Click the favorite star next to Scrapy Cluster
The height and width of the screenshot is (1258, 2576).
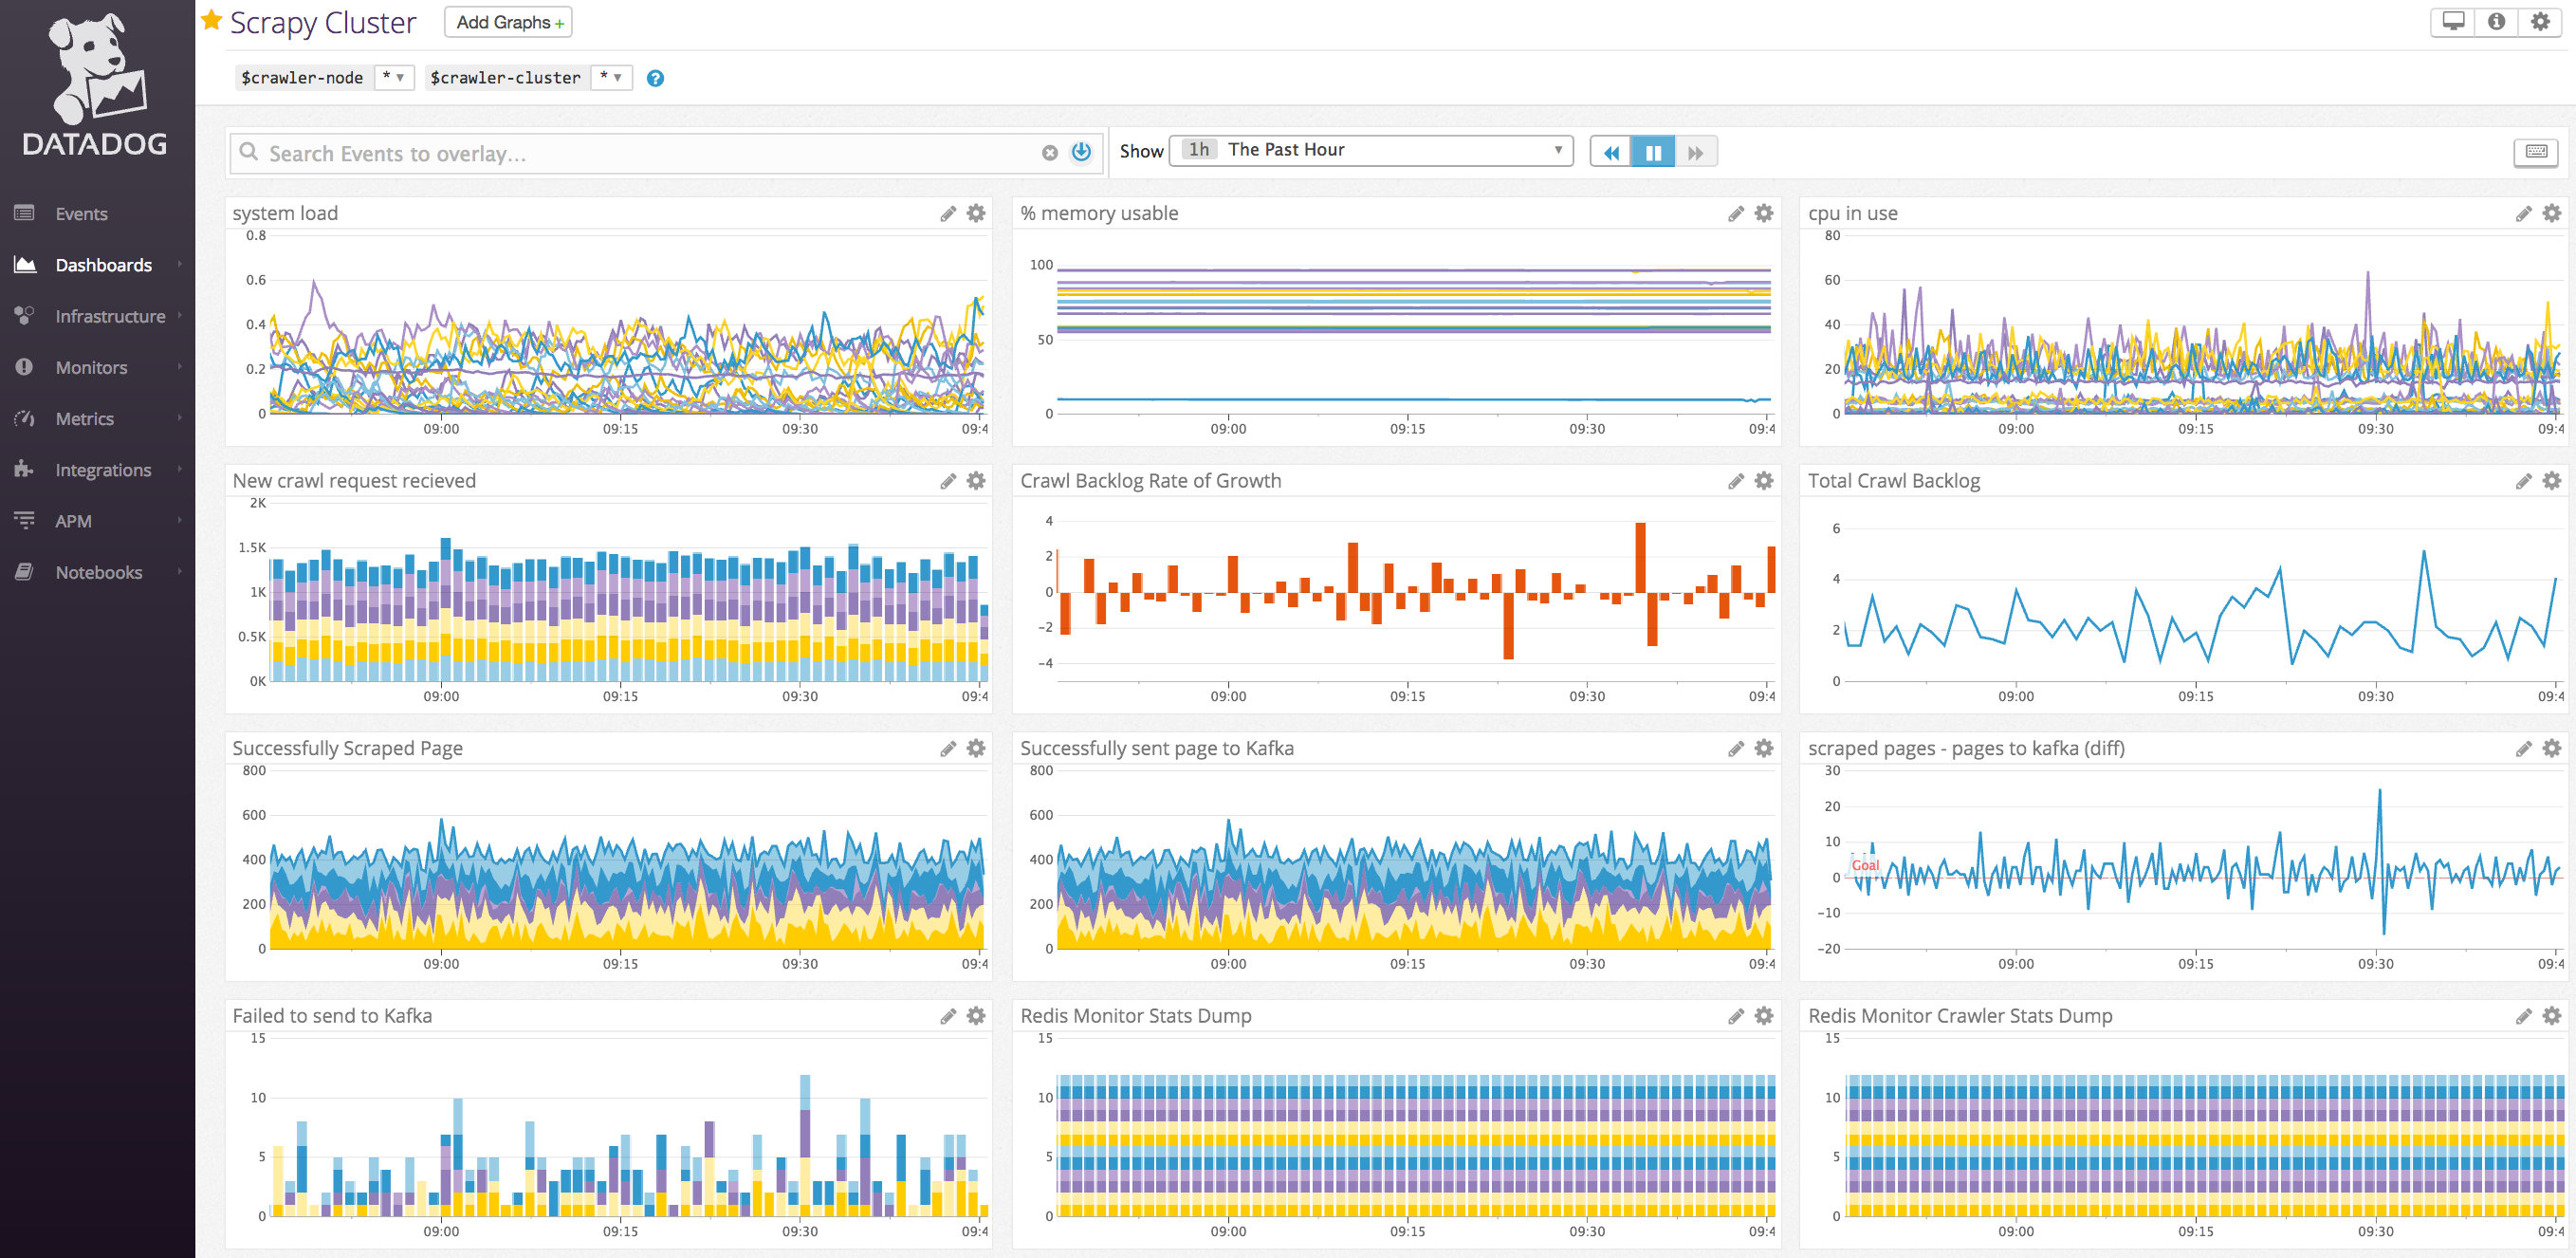[x=211, y=20]
